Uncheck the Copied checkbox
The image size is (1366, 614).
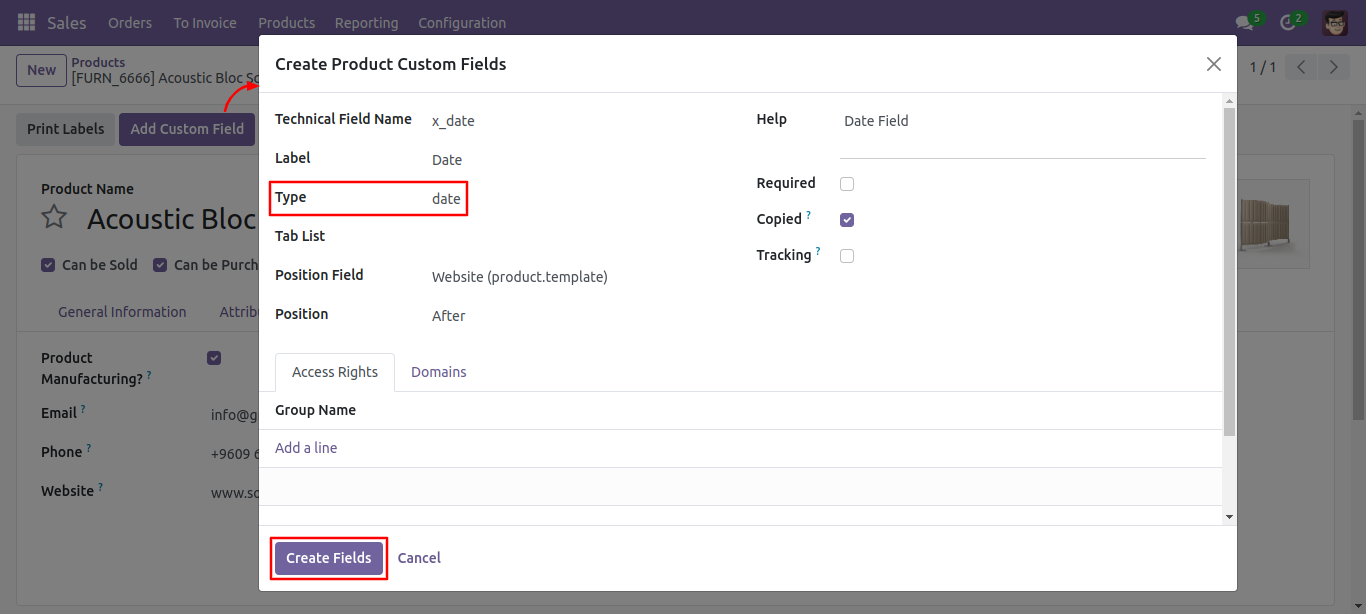click(847, 220)
